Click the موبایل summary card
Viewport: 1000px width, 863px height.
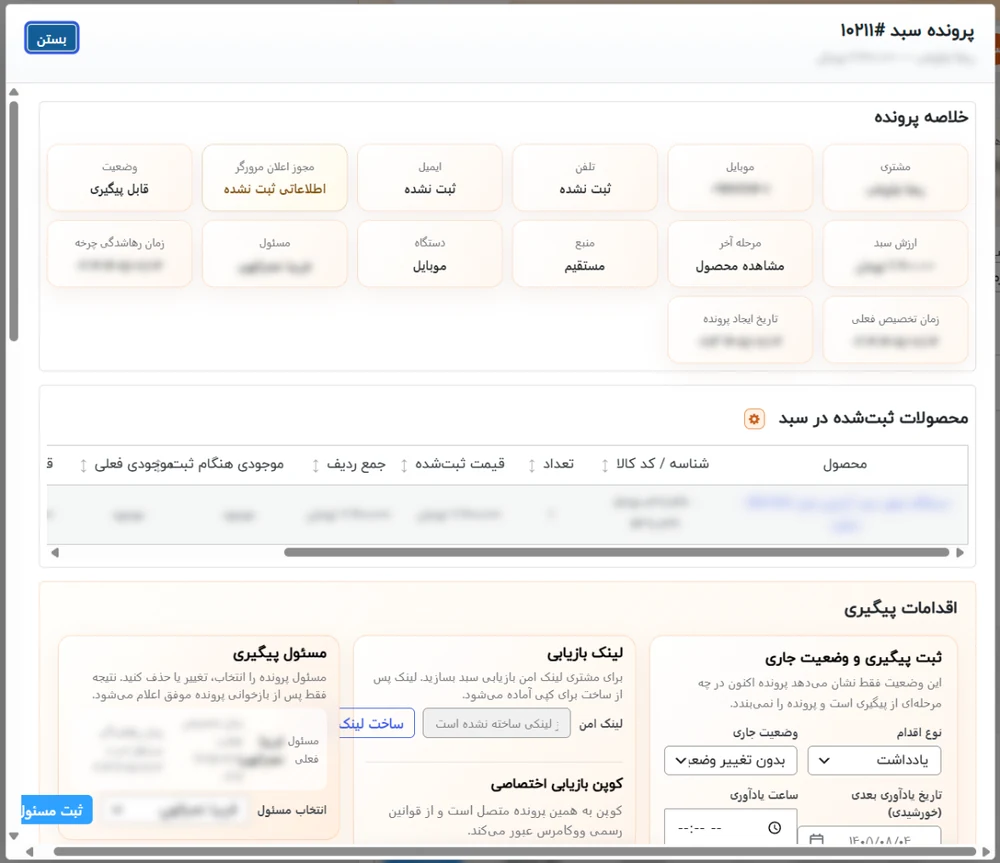click(x=740, y=177)
